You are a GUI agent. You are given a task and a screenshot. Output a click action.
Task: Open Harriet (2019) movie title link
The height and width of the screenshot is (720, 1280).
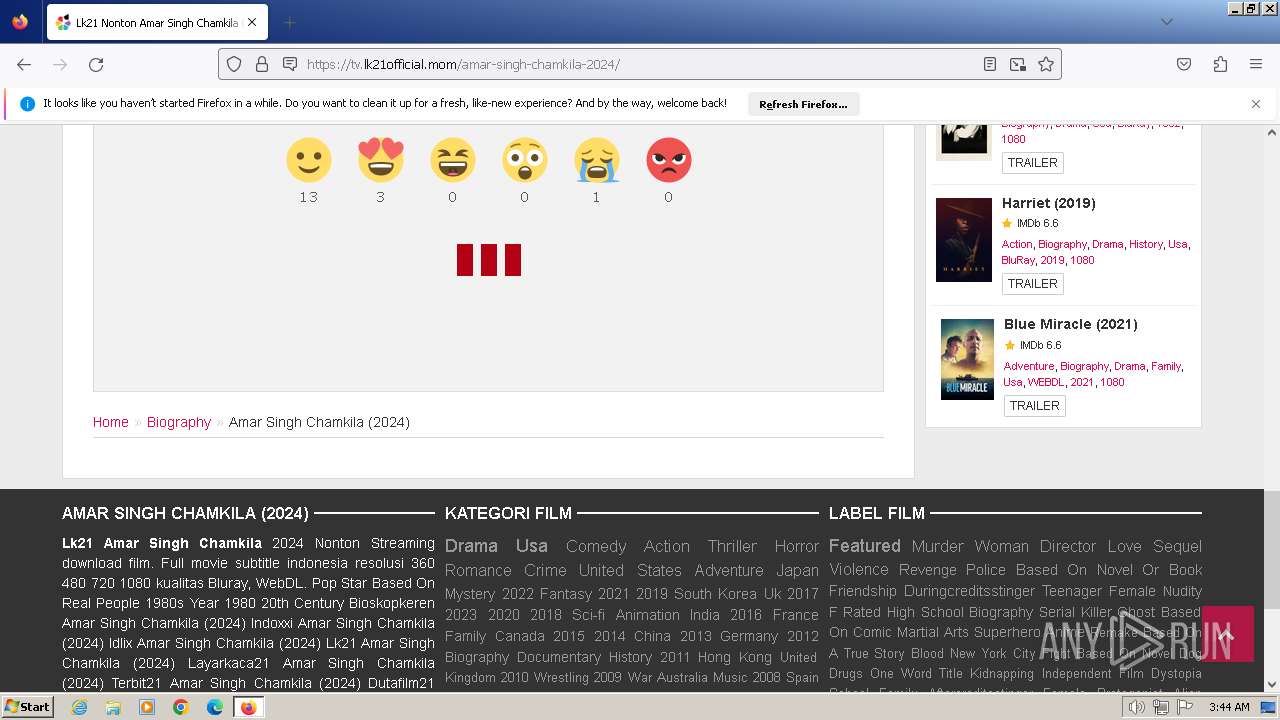(1048, 203)
